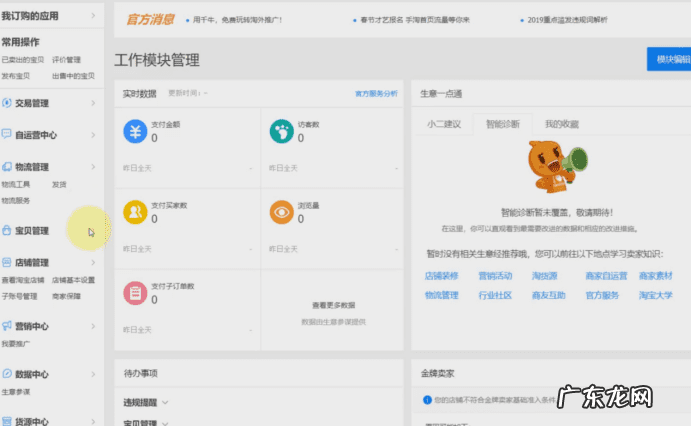Click the mascot with megaphone image
The image size is (691, 426).
pyautogui.click(x=557, y=167)
